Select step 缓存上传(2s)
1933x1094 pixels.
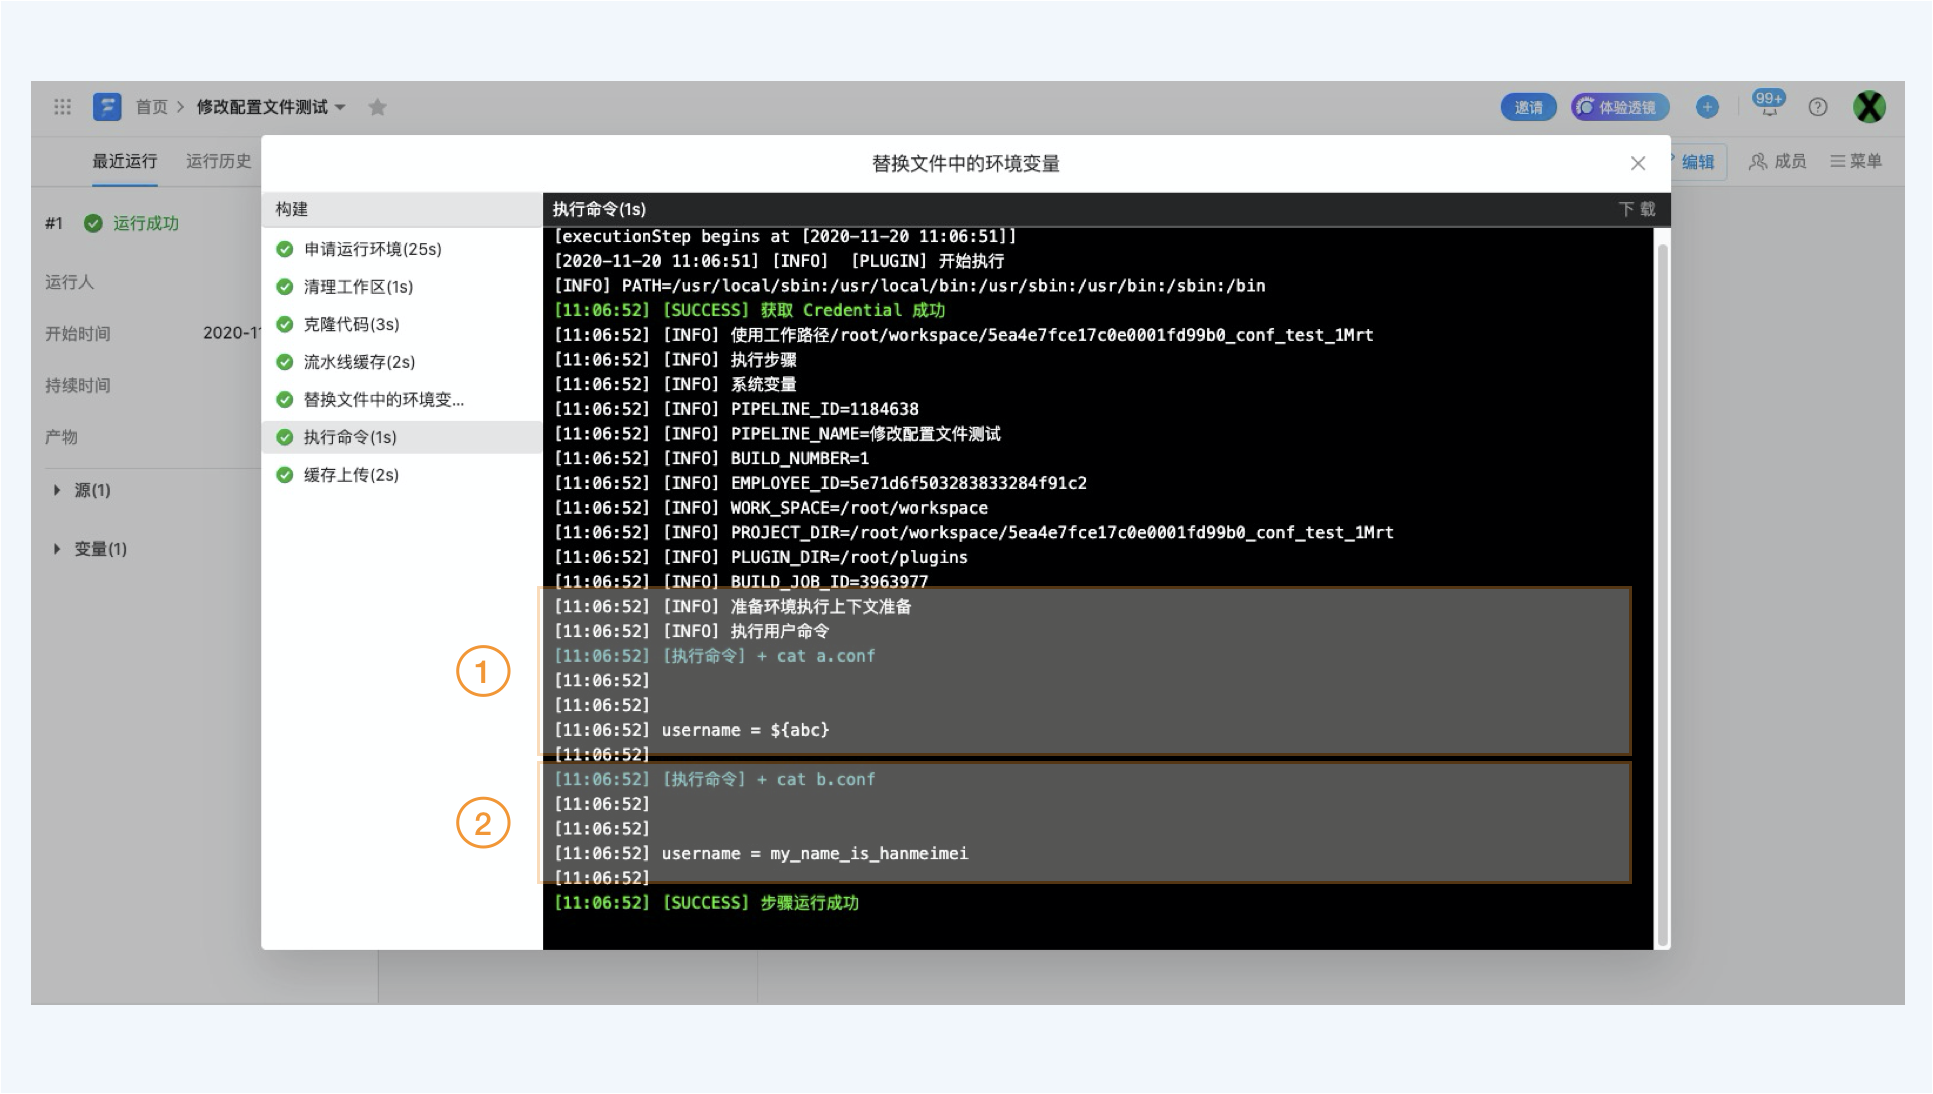(401, 475)
